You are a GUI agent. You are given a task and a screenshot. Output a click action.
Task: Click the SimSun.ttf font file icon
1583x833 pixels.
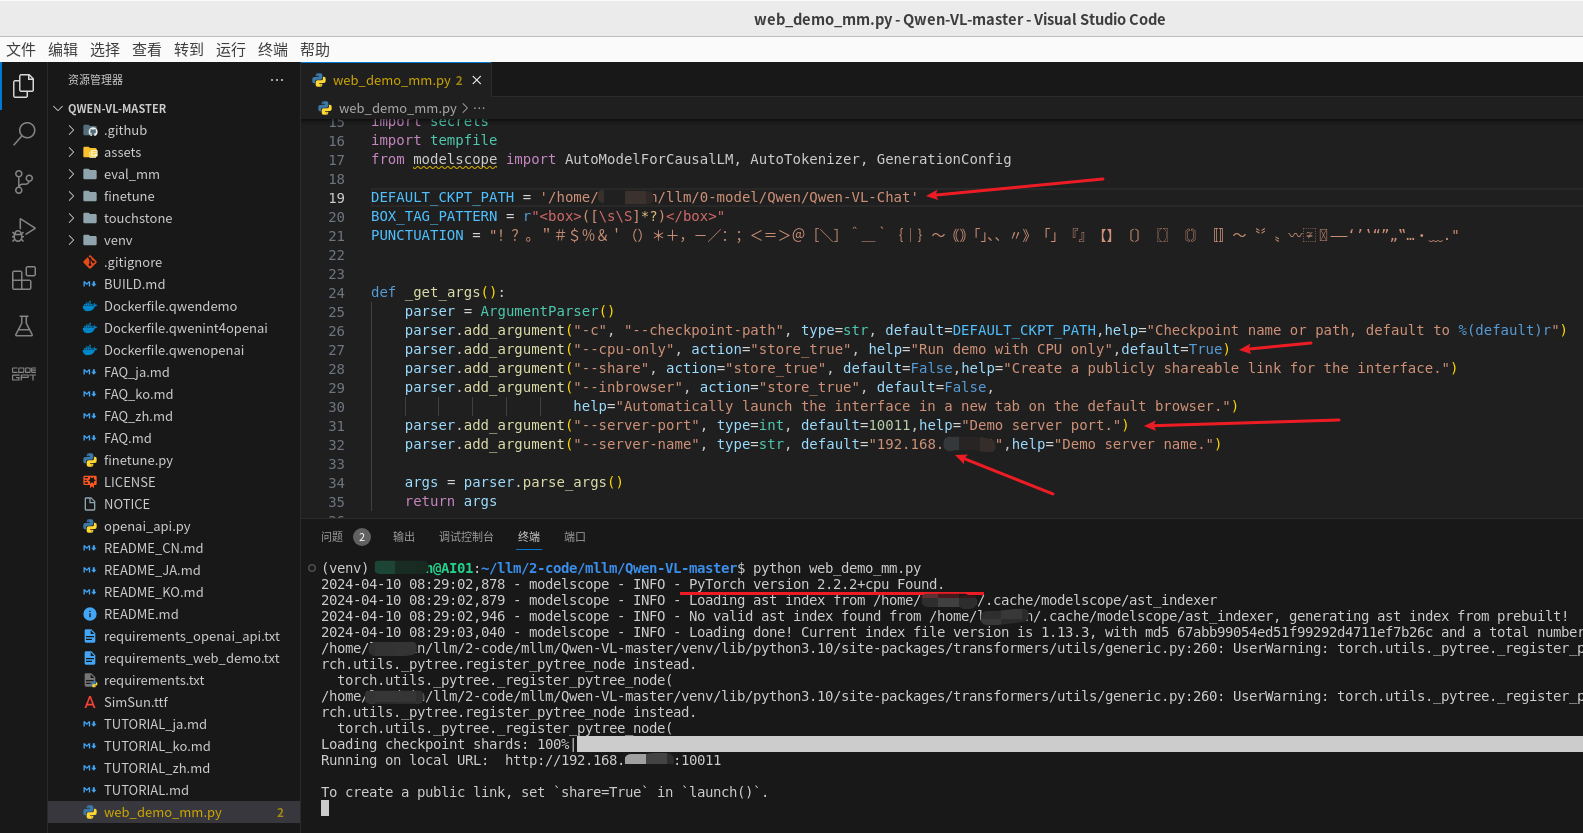(x=90, y=702)
